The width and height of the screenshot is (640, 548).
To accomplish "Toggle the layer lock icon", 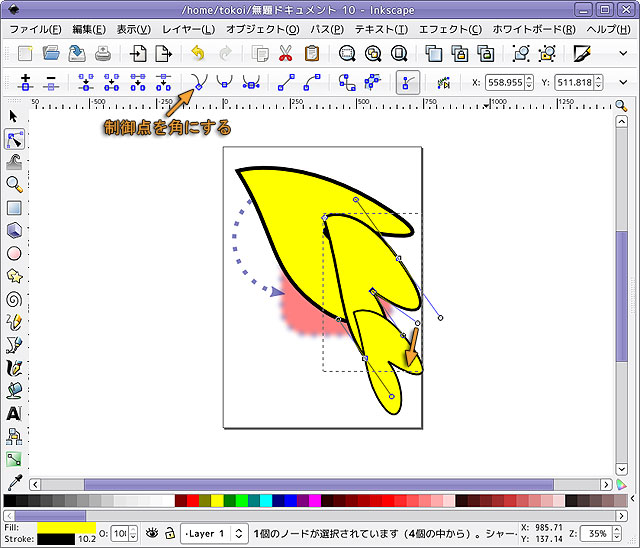I will (170, 533).
